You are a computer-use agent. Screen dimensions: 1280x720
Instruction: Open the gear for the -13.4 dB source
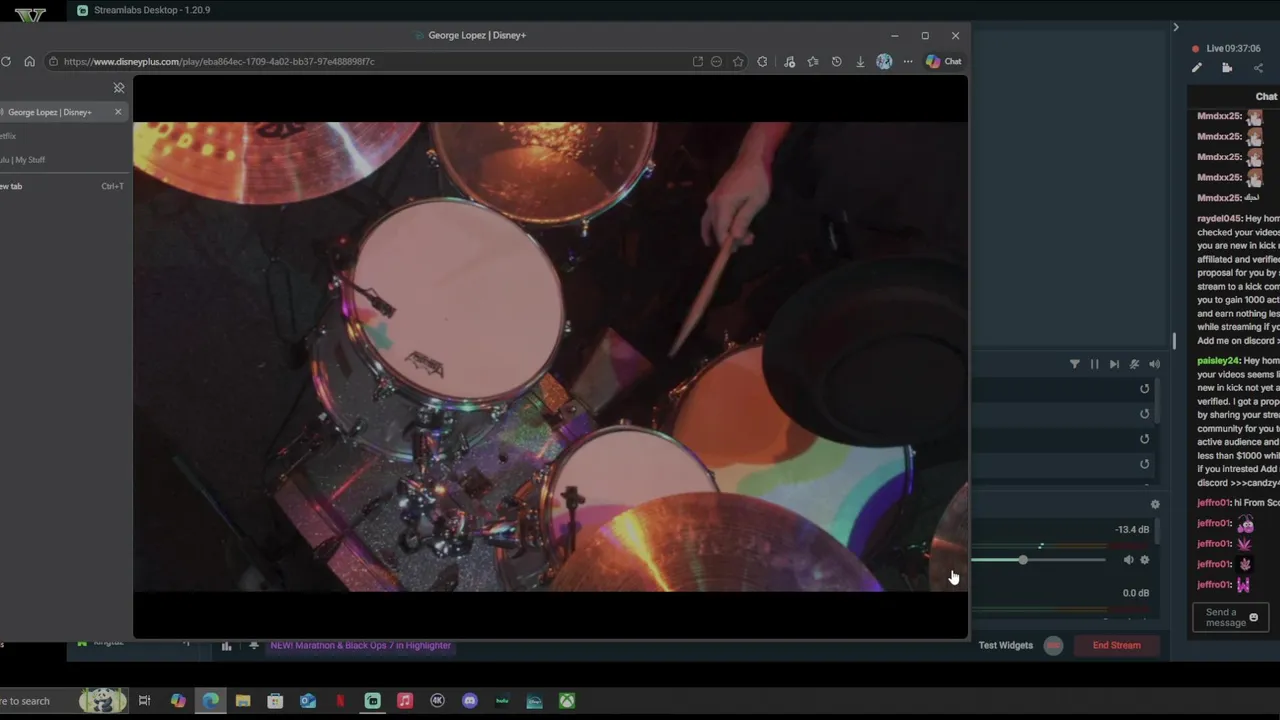[x=1145, y=560]
